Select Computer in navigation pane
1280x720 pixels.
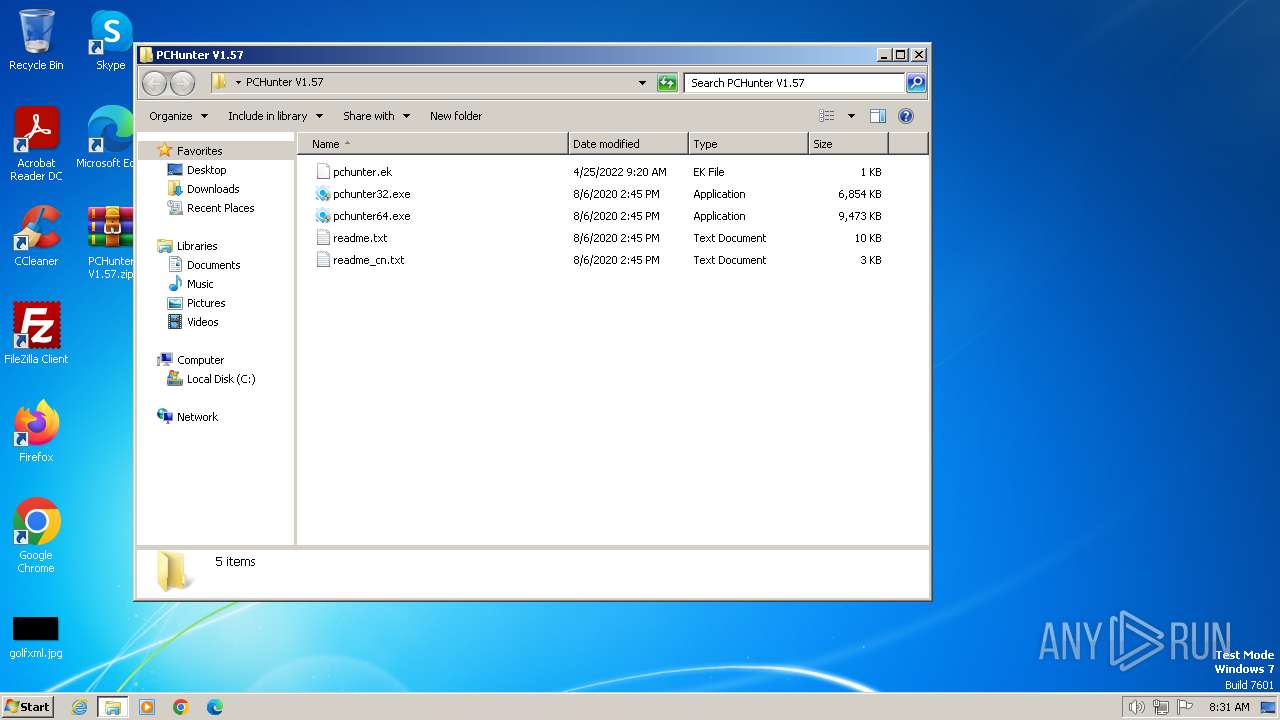(x=200, y=360)
